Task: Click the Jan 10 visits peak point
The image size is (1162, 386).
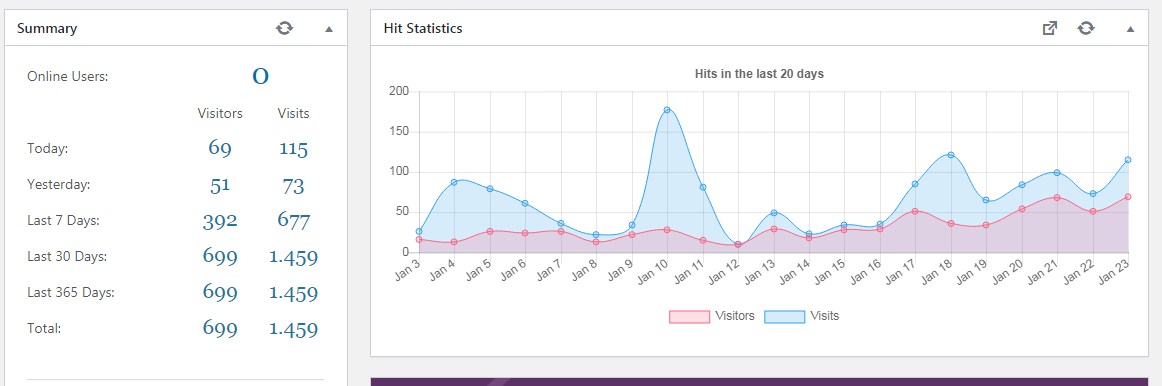Action: point(667,110)
